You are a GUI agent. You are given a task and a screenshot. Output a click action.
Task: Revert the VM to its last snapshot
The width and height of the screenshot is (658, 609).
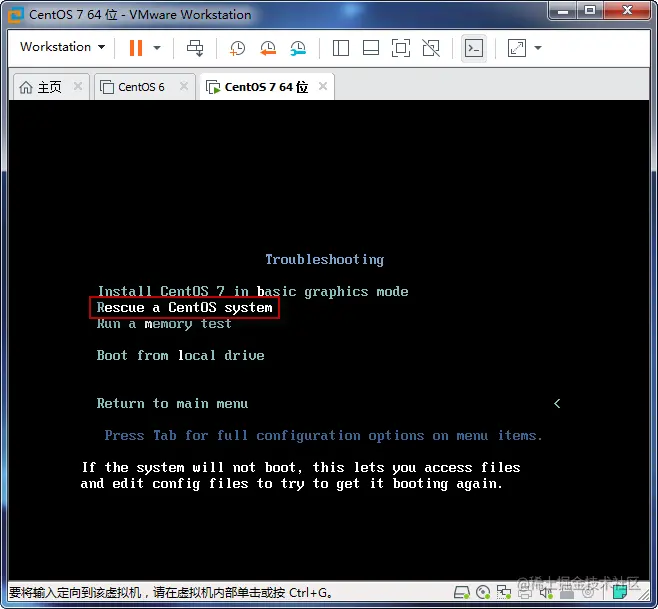pos(268,48)
